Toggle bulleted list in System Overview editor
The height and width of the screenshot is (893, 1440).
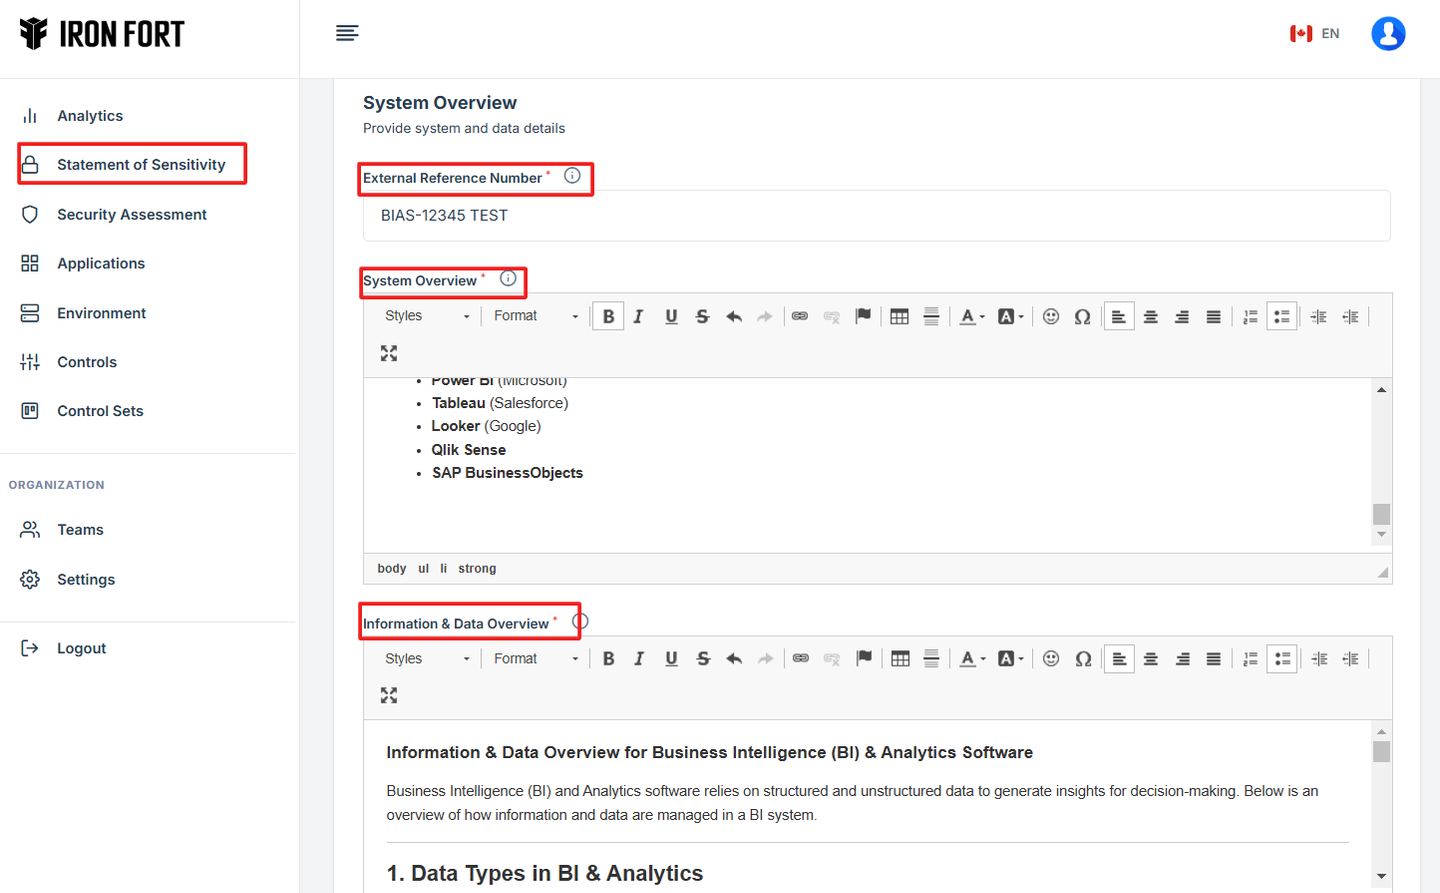[x=1281, y=316]
